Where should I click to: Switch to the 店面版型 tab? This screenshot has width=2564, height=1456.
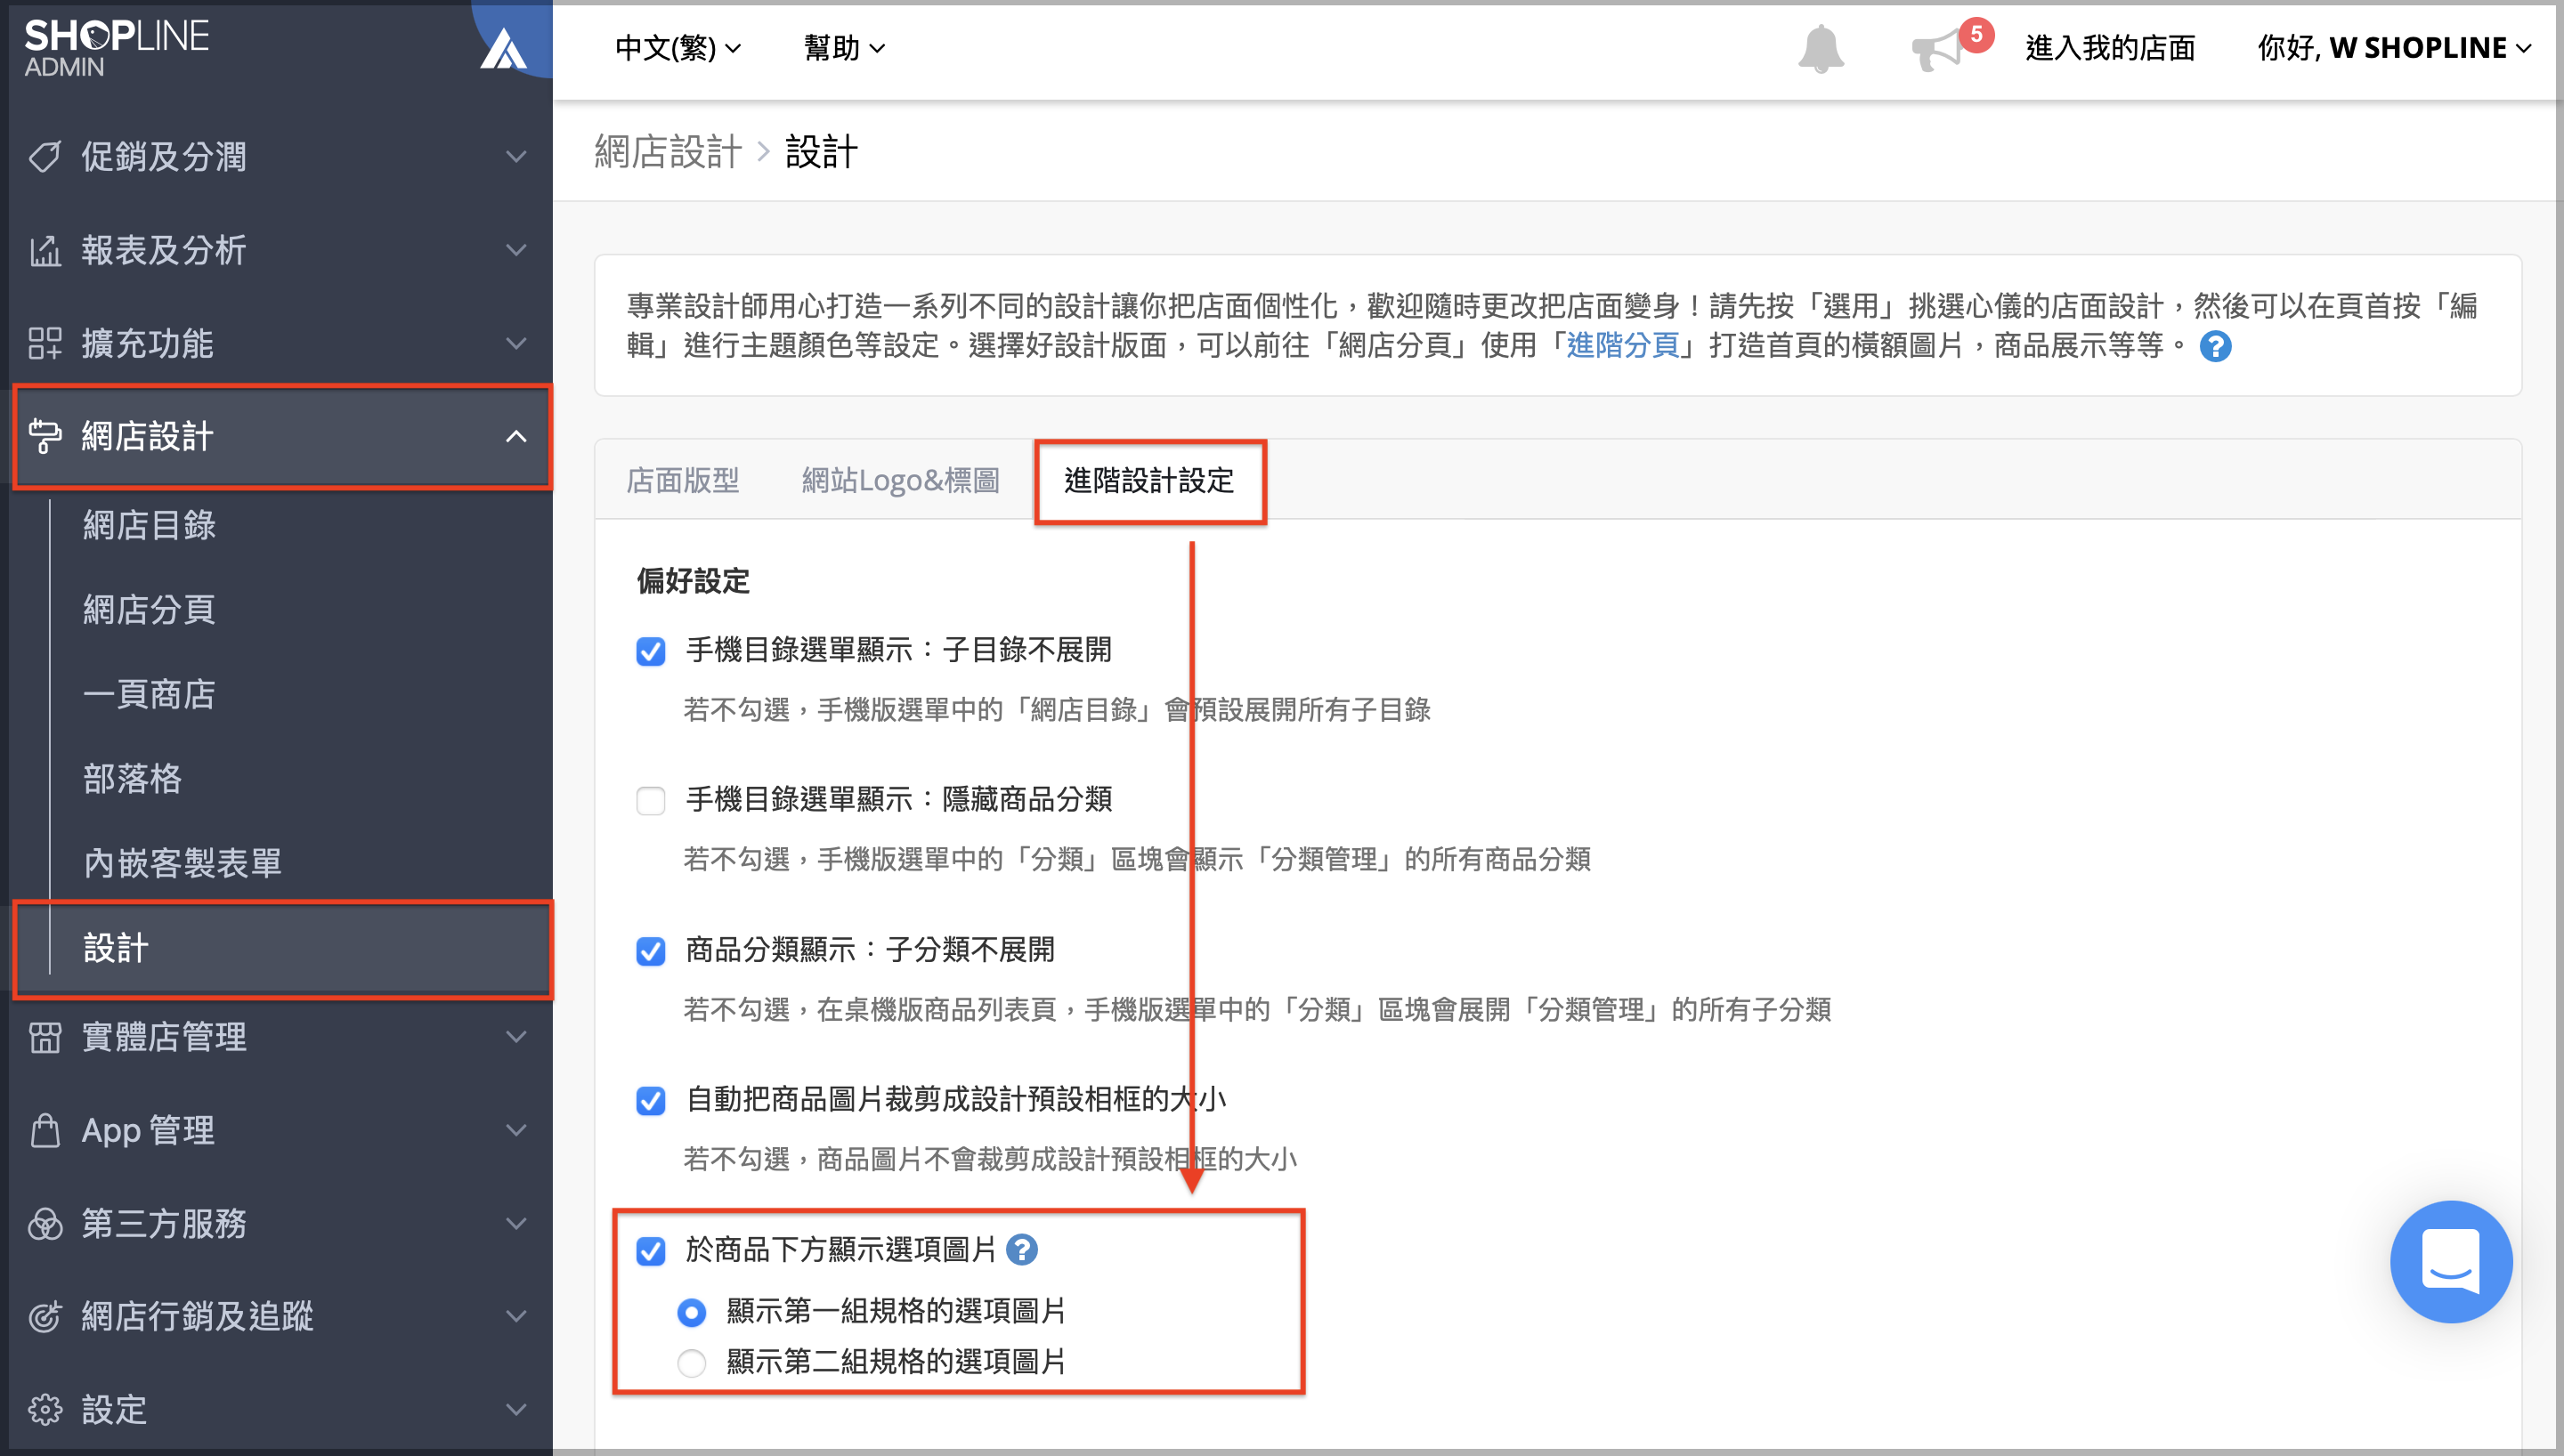pyautogui.click(x=683, y=481)
